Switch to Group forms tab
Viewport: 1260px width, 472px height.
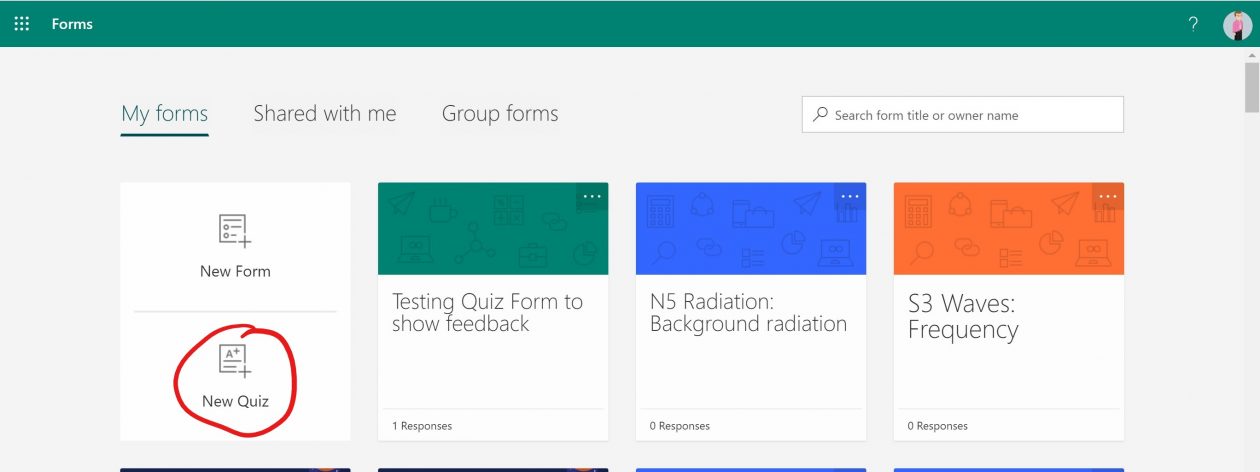click(x=500, y=114)
